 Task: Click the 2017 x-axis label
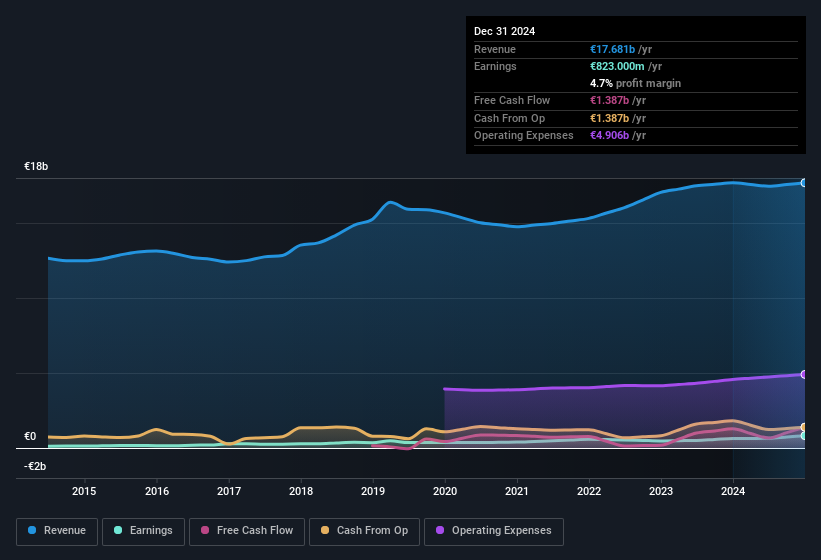pyautogui.click(x=229, y=491)
